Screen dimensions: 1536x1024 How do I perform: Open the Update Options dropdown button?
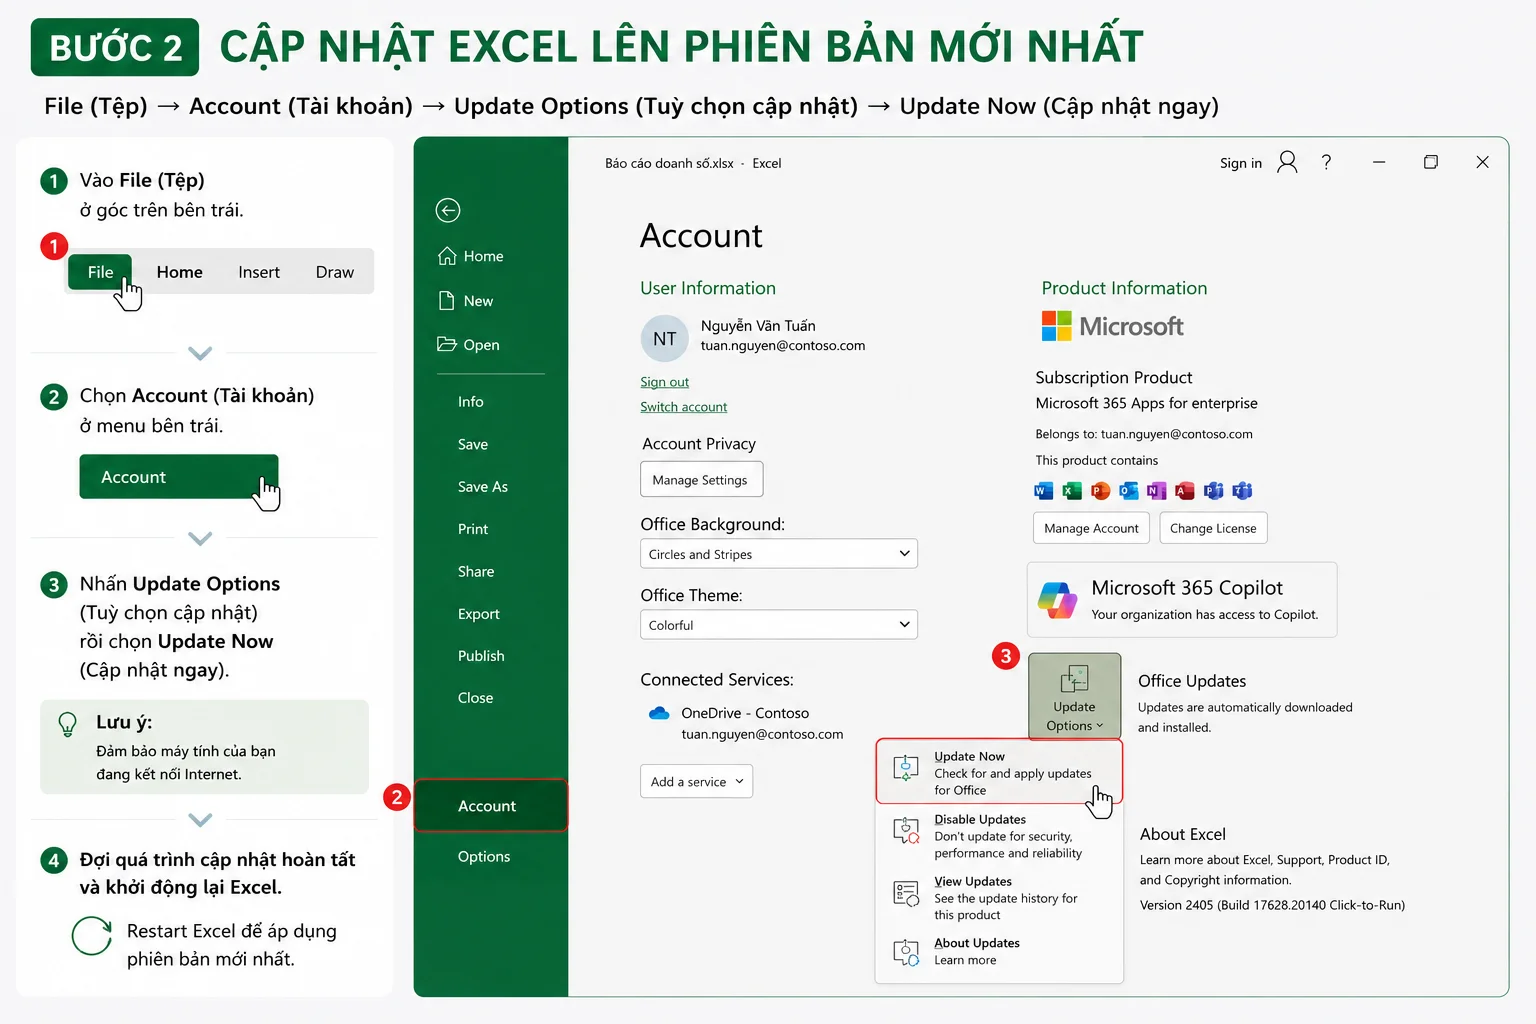tap(1074, 696)
